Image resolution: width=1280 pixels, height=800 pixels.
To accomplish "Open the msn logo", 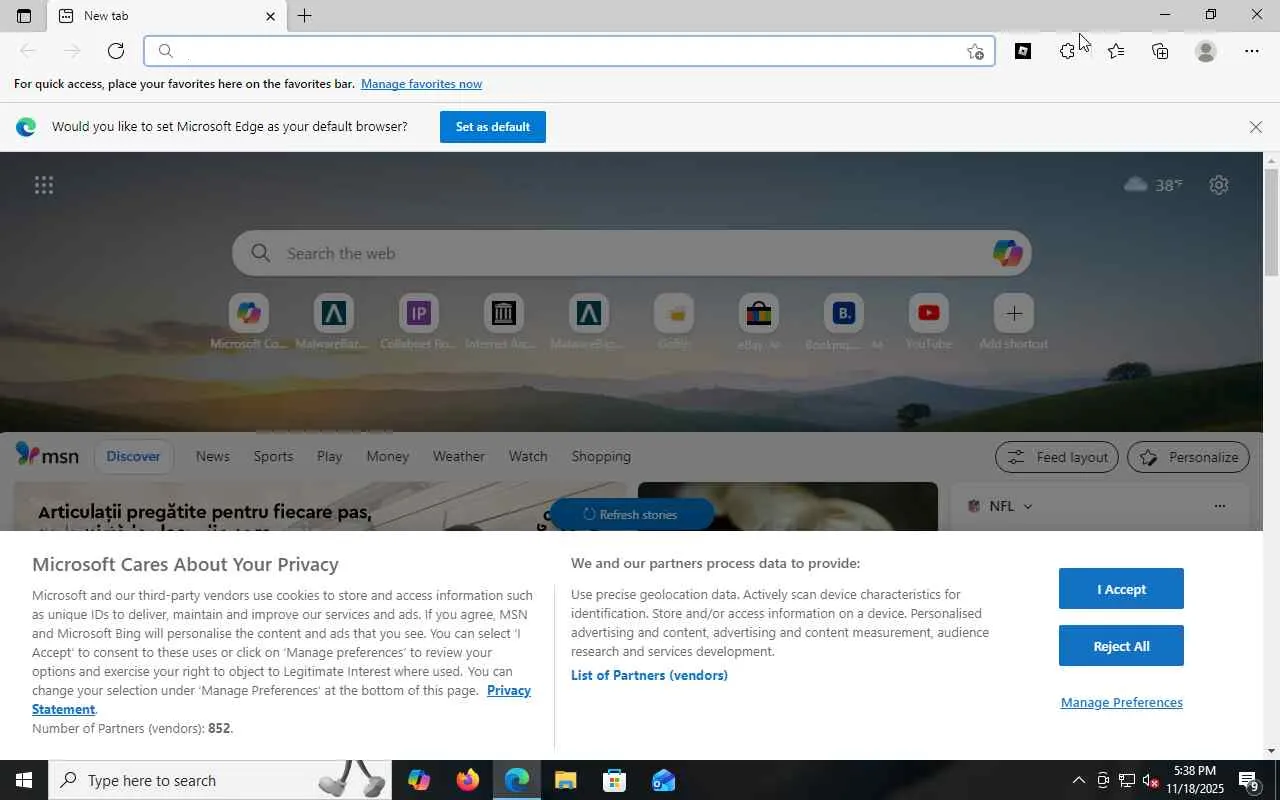I will coord(47,455).
